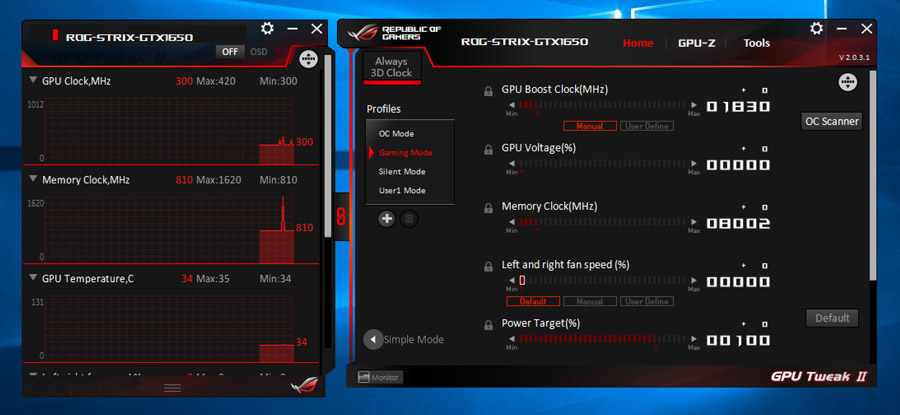900x415 pixels.
Task: Toggle OSD in monitor window
Action: pos(259,52)
